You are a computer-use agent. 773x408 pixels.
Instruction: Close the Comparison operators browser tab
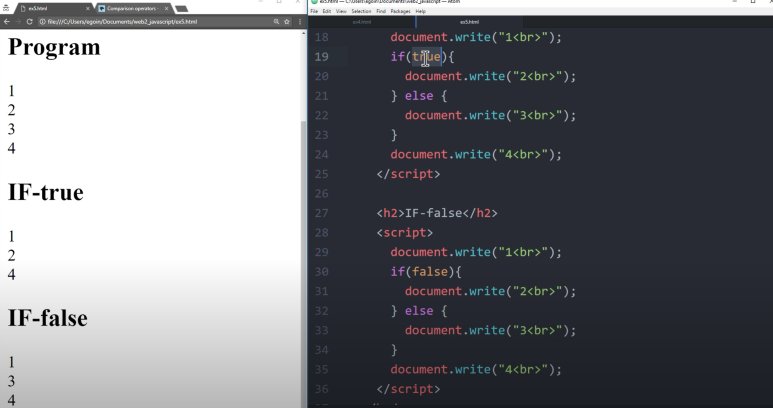[167, 8]
